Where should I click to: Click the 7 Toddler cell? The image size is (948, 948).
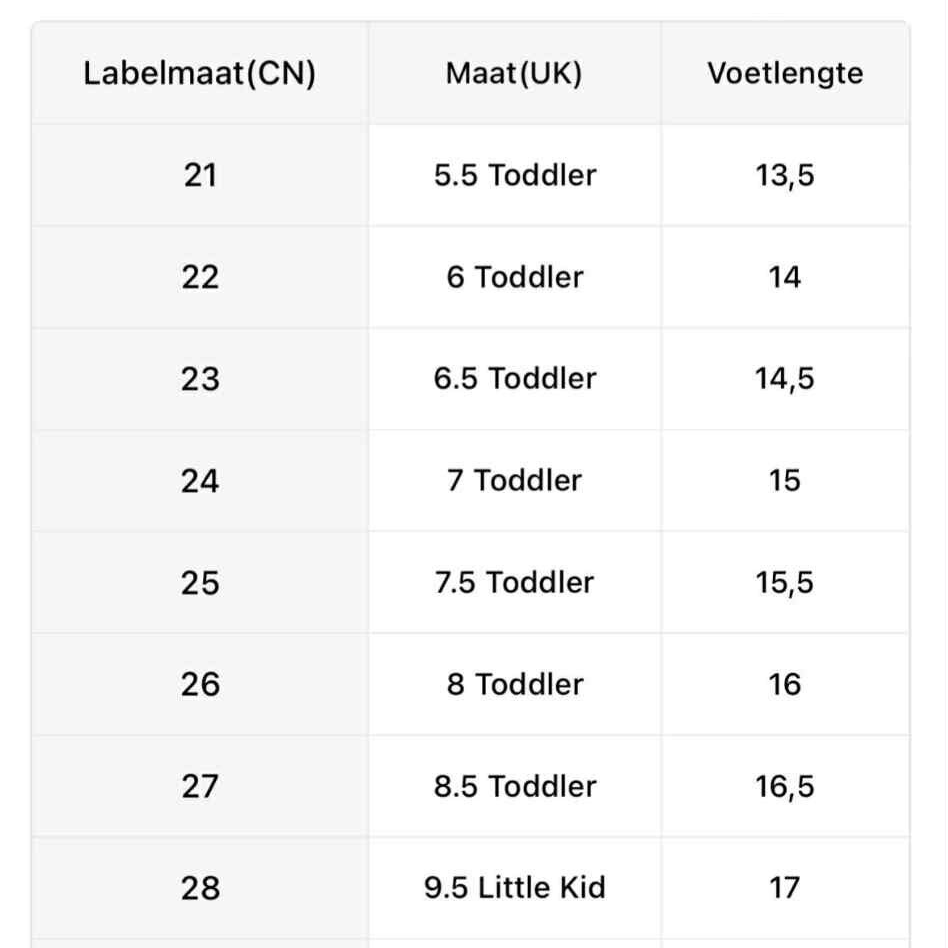coord(514,481)
